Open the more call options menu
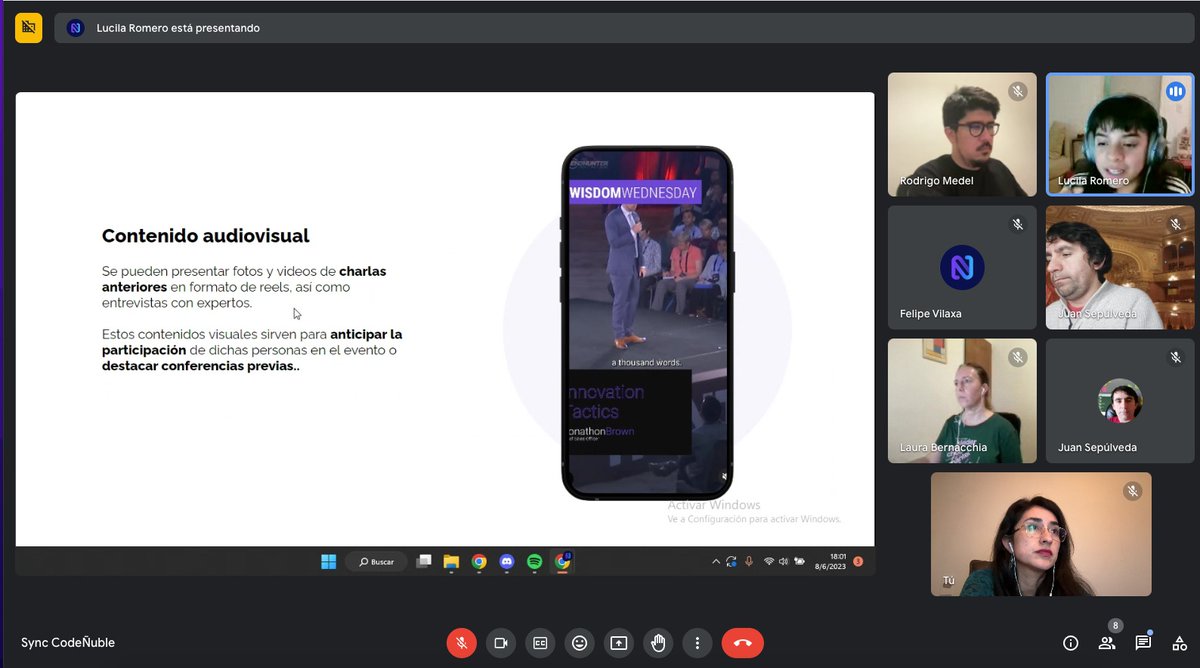 [x=697, y=643]
